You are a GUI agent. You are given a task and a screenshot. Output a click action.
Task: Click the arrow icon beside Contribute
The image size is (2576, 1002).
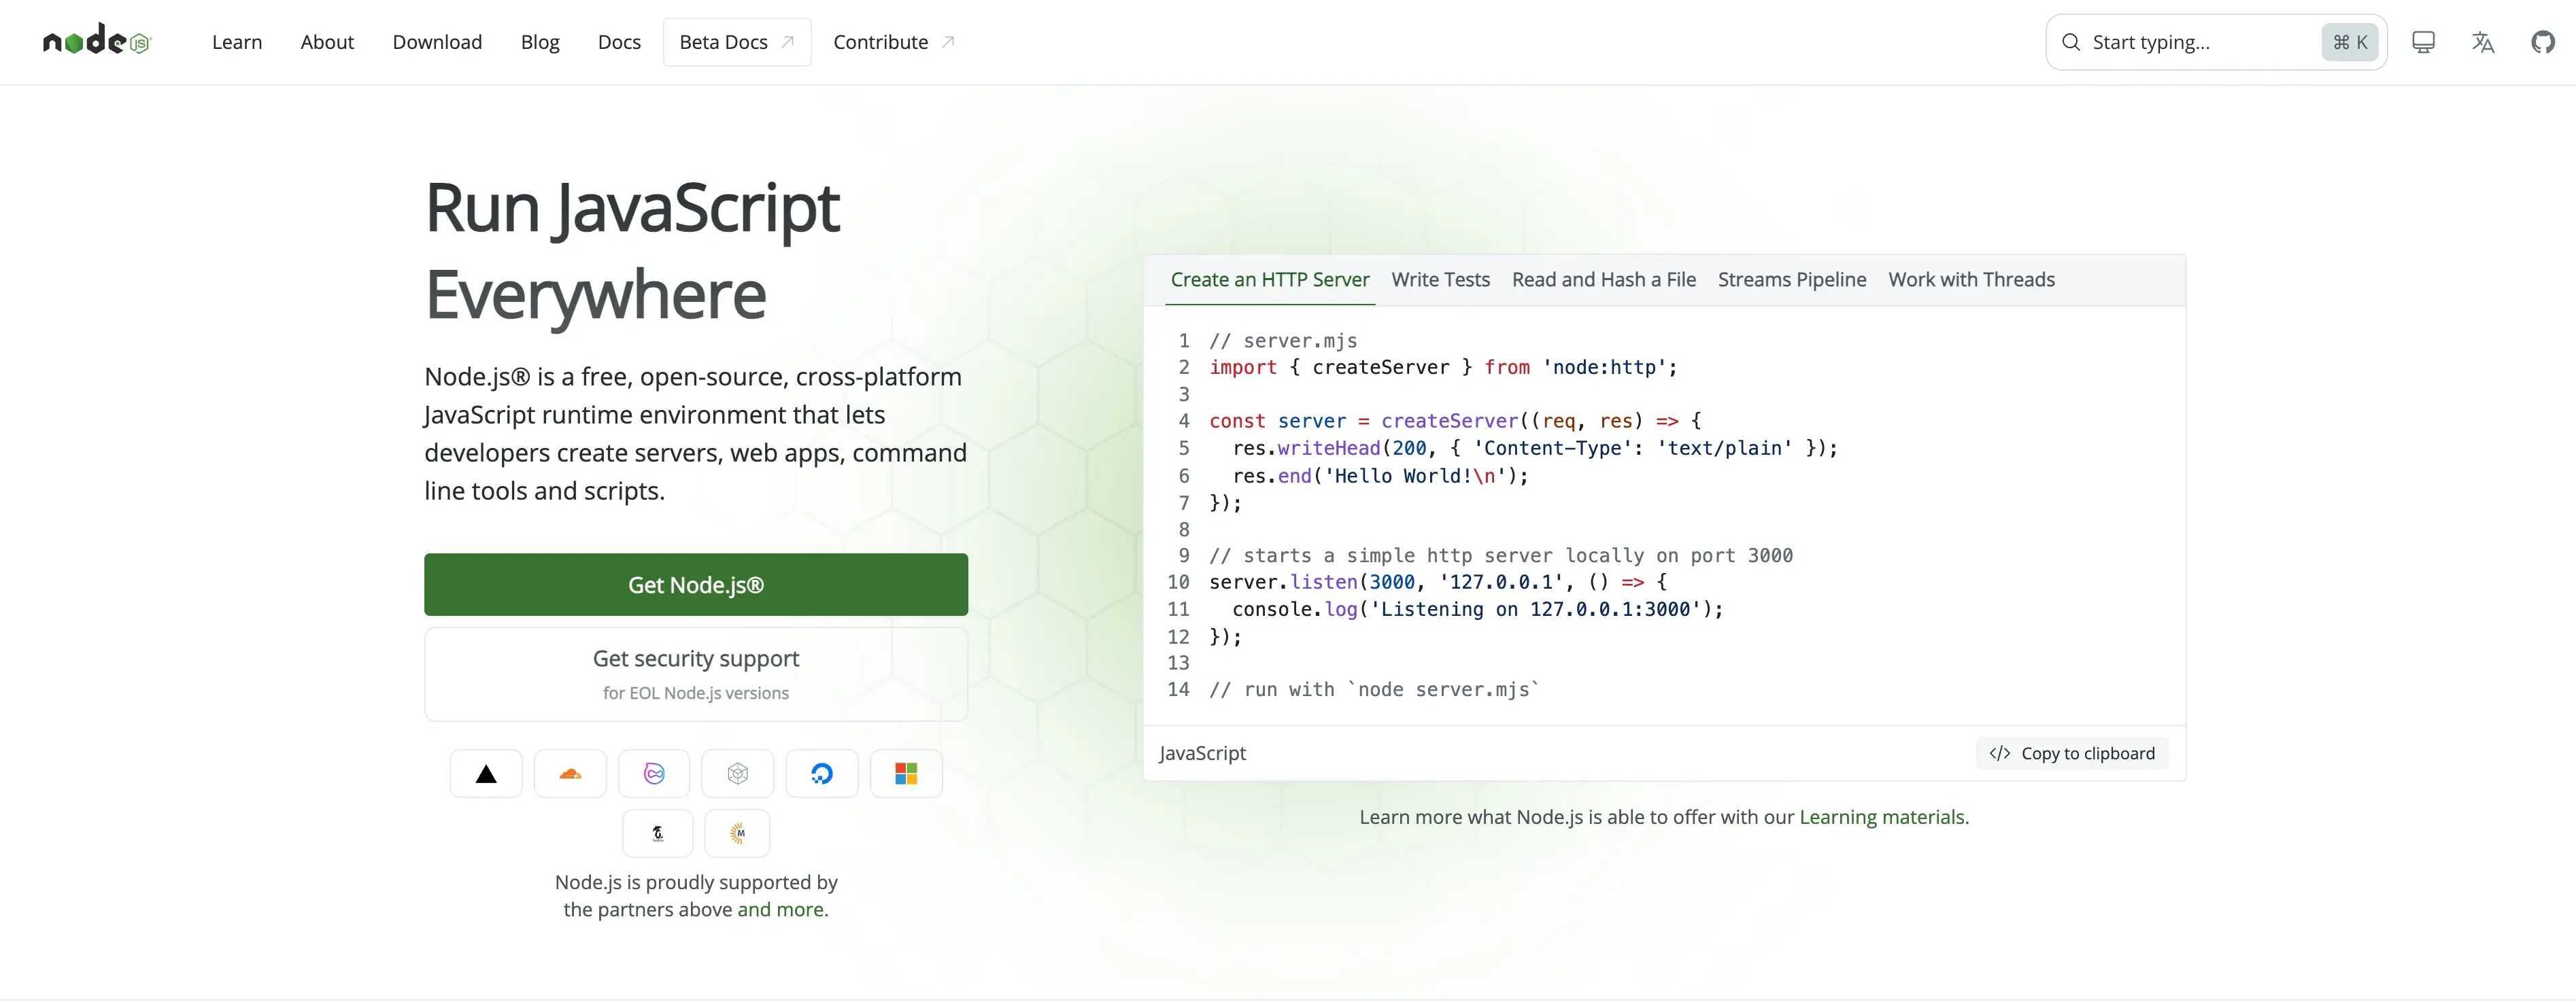(948, 42)
